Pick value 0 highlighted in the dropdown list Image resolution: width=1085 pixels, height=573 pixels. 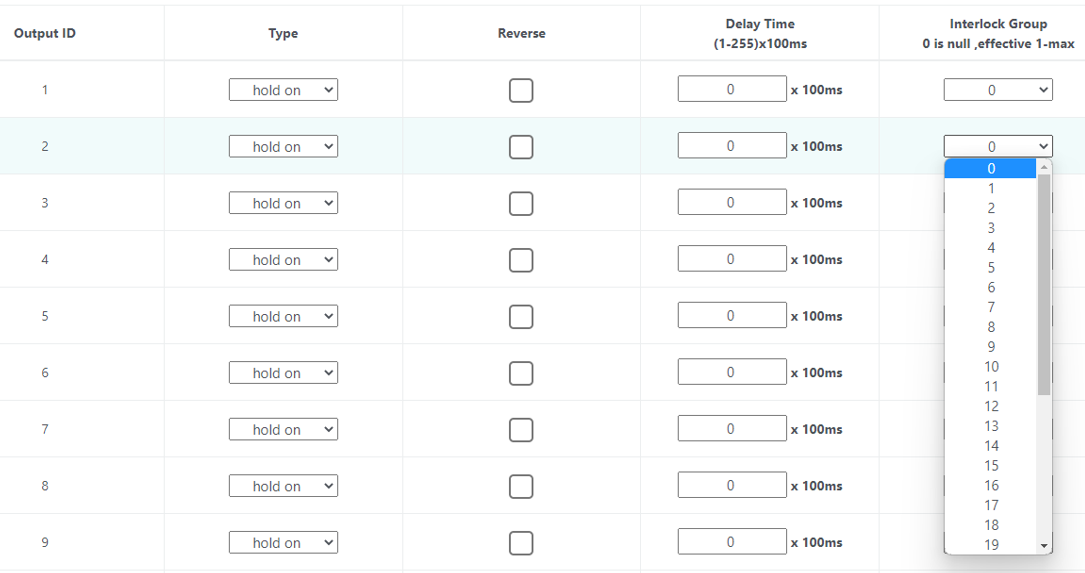(x=991, y=168)
